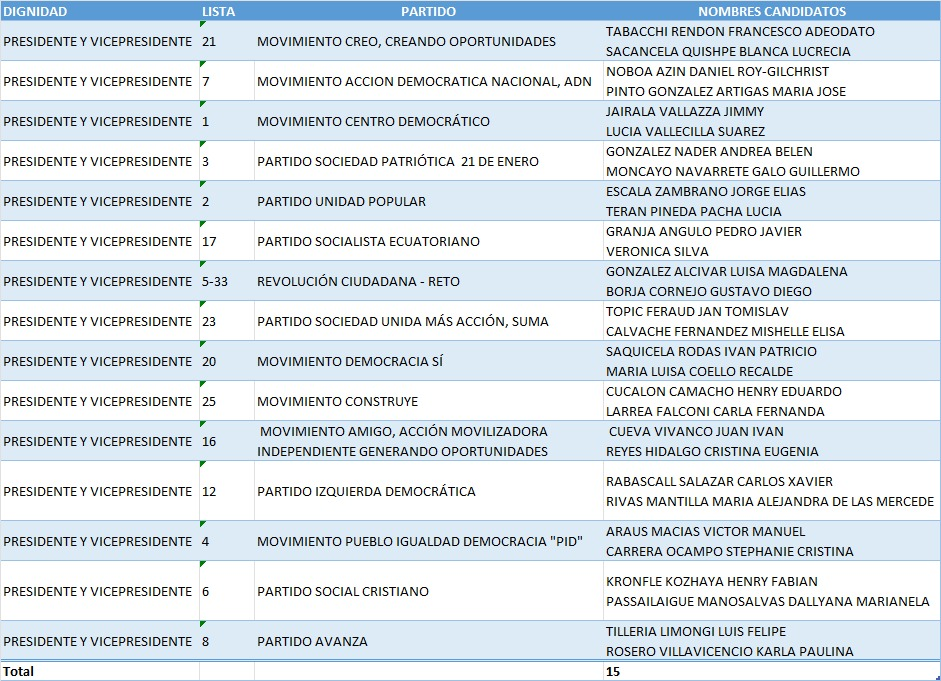Click candidate KRONFLE KOZHAYA HENRY FABIAN
The image size is (941, 681).
coord(711,581)
